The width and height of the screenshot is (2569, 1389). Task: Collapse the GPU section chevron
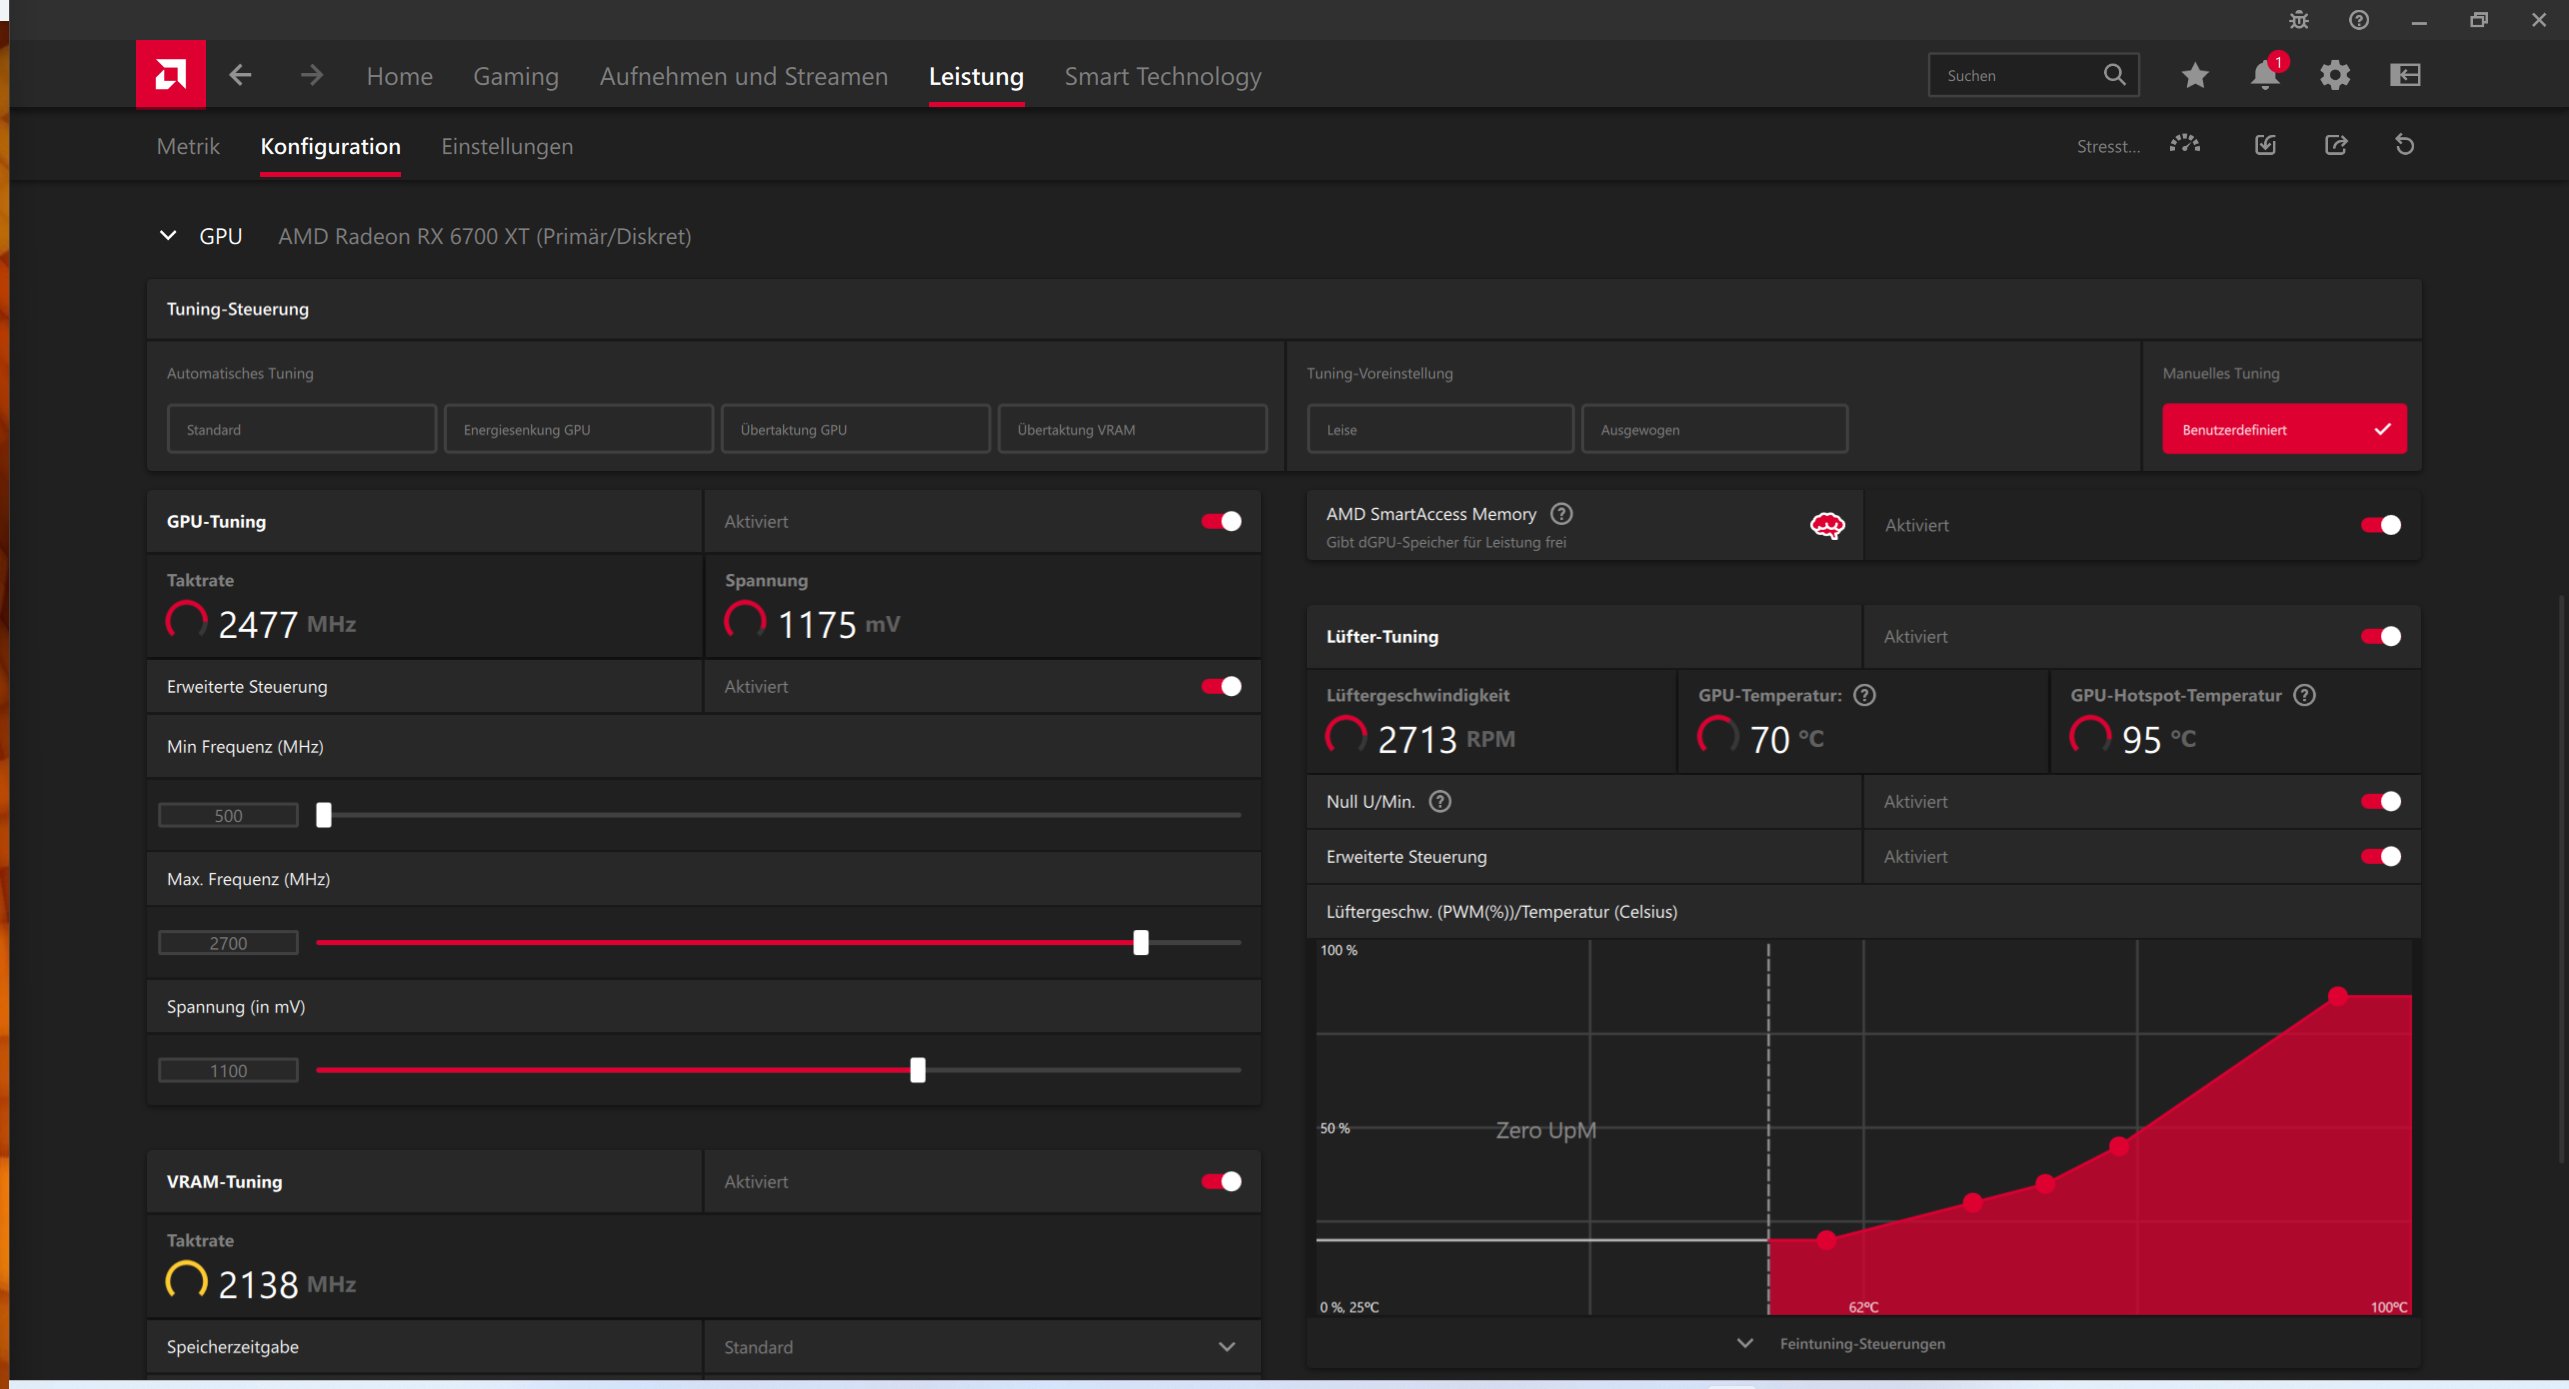pos(168,236)
